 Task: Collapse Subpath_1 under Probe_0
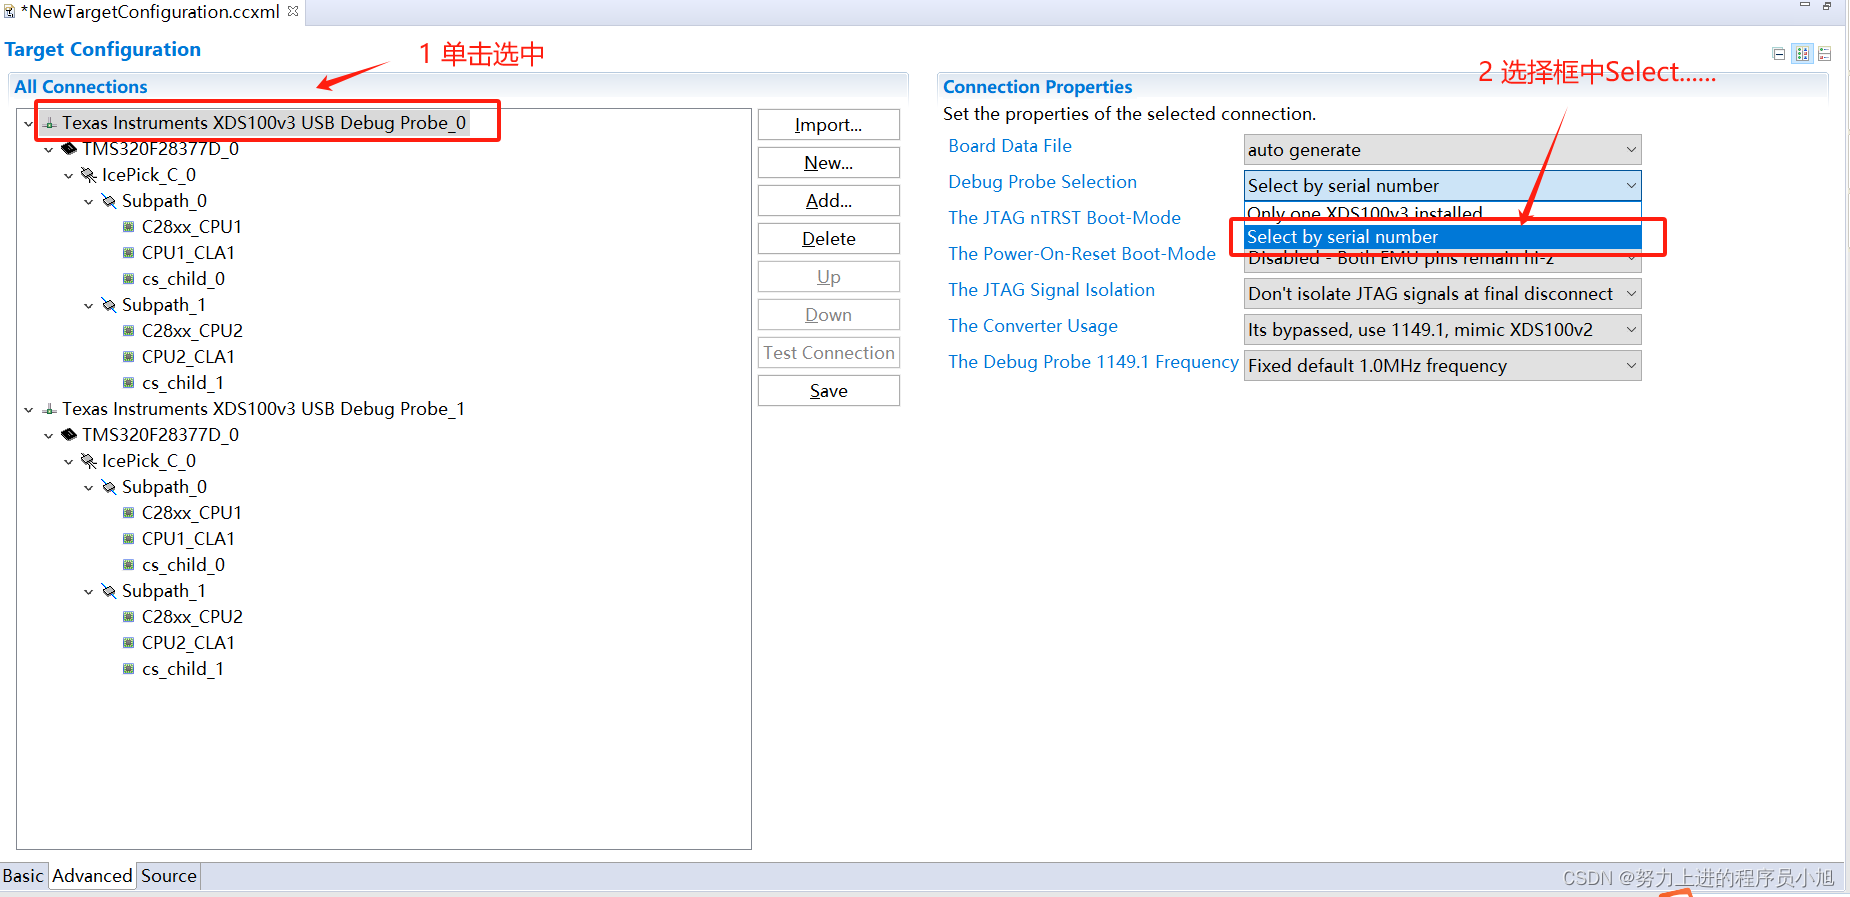click(x=89, y=306)
